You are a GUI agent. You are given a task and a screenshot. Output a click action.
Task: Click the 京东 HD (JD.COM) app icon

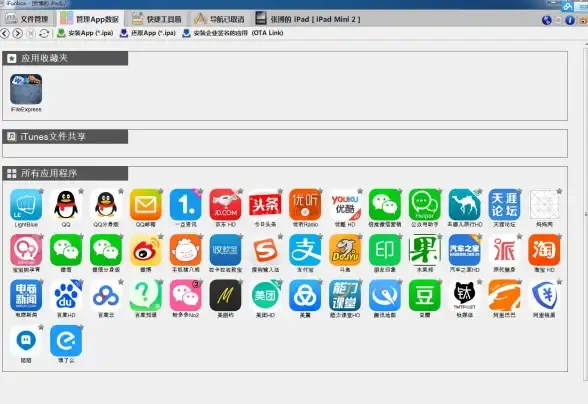point(225,204)
